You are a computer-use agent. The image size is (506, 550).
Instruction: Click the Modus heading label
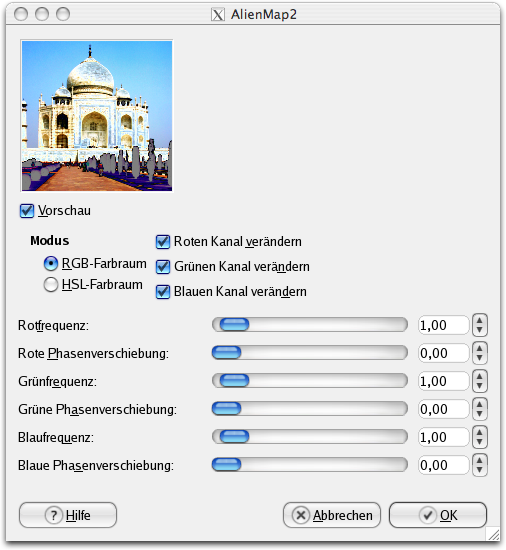point(49,241)
